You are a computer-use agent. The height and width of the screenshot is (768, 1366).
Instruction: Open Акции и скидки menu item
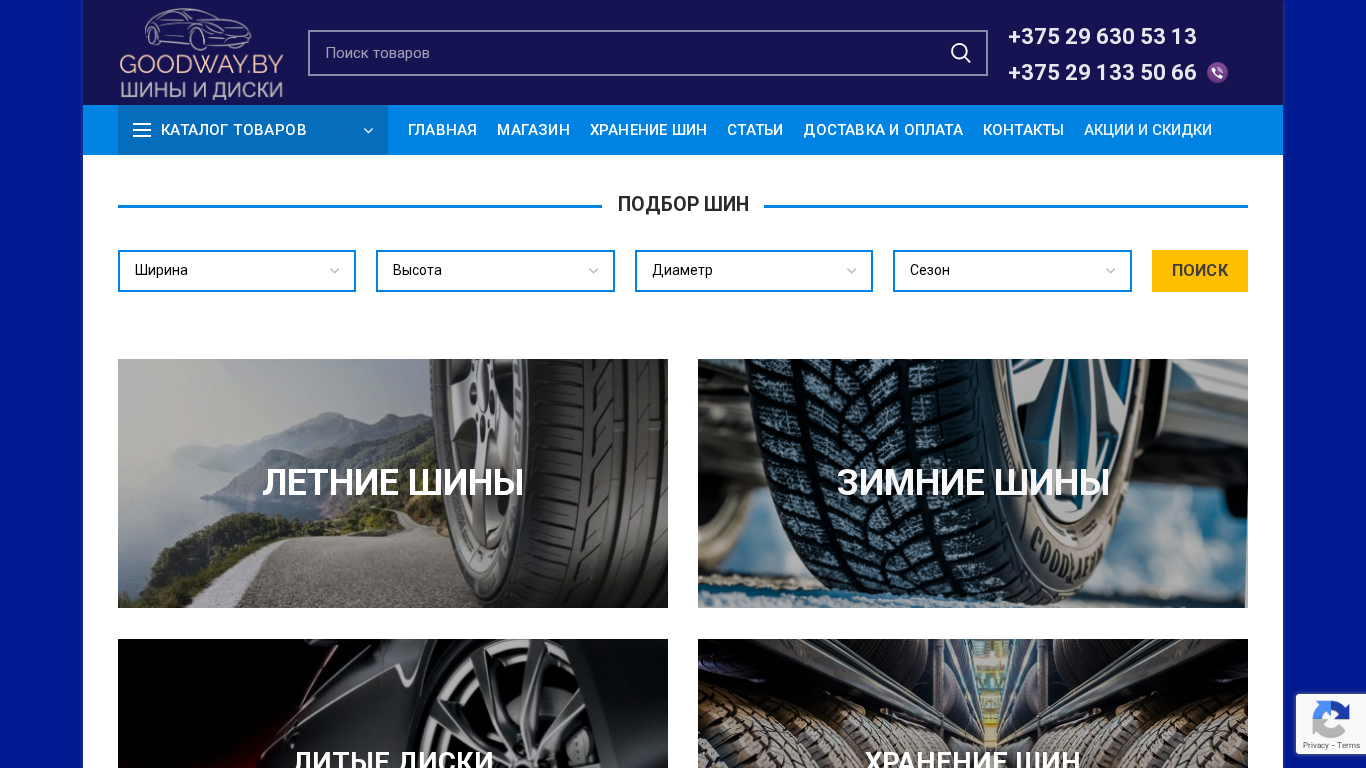(x=1148, y=130)
